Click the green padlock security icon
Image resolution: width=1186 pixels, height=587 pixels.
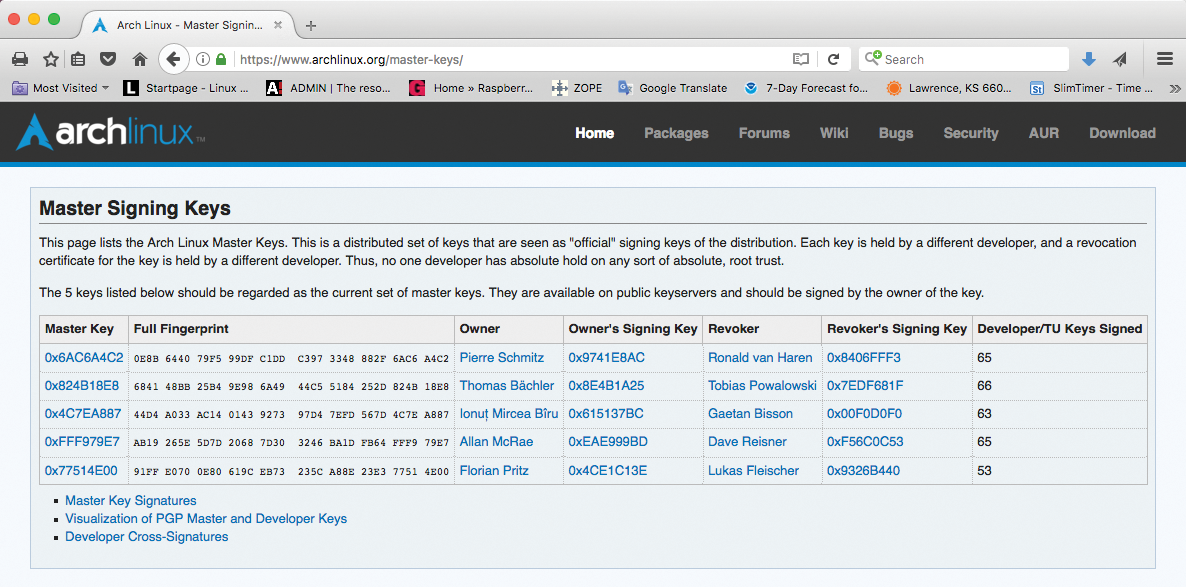[219, 58]
